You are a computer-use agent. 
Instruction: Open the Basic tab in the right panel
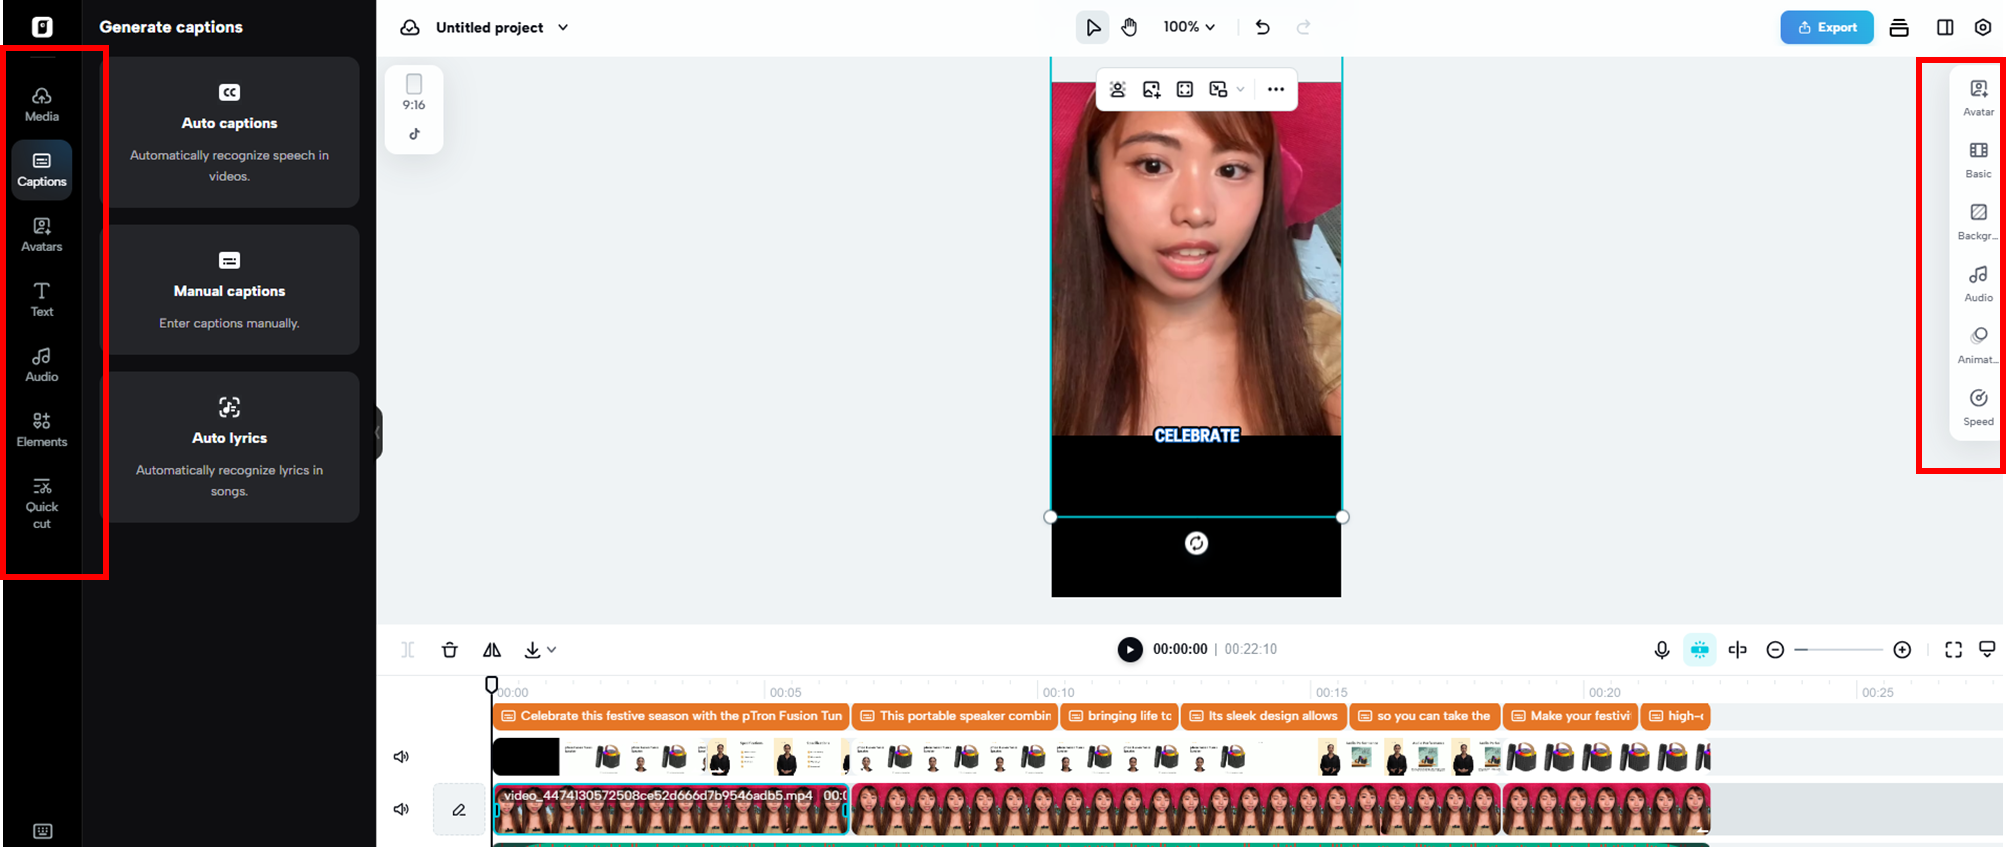pyautogui.click(x=1978, y=160)
